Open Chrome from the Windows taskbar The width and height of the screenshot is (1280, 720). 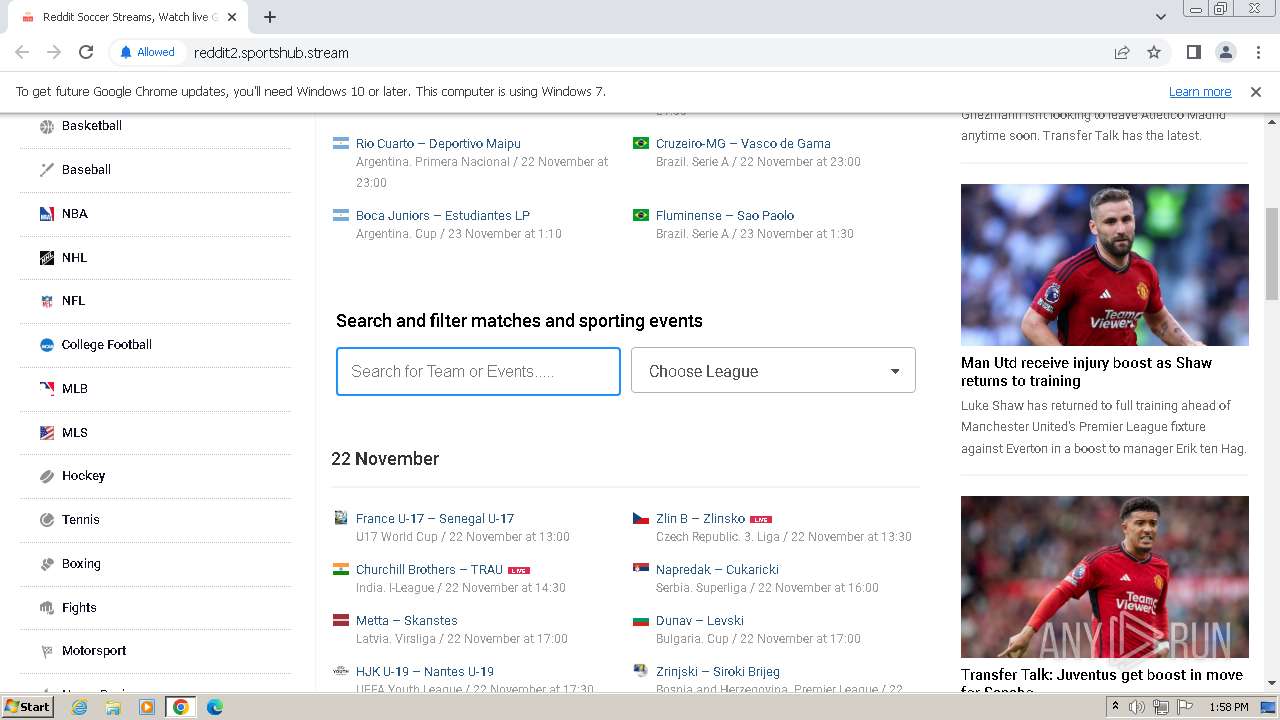(180, 707)
